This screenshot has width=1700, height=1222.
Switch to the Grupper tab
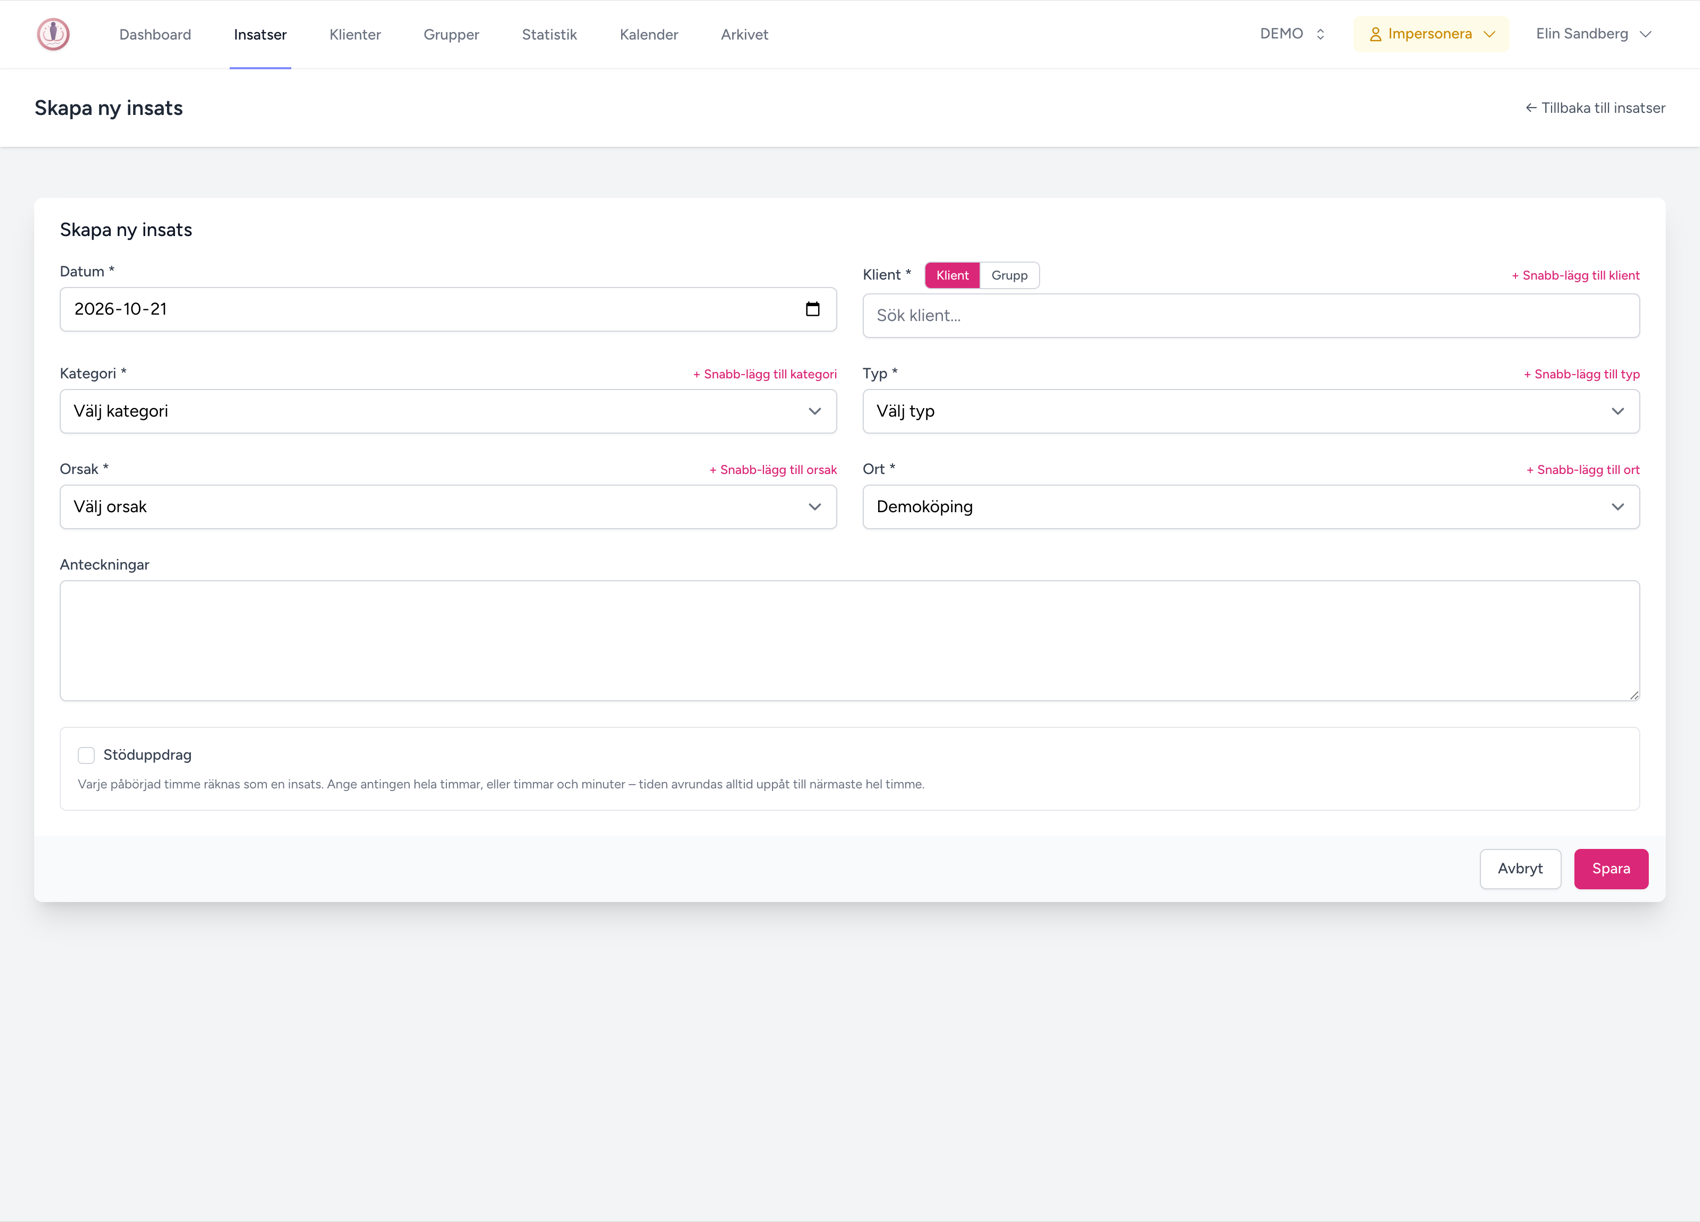(x=451, y=34)
